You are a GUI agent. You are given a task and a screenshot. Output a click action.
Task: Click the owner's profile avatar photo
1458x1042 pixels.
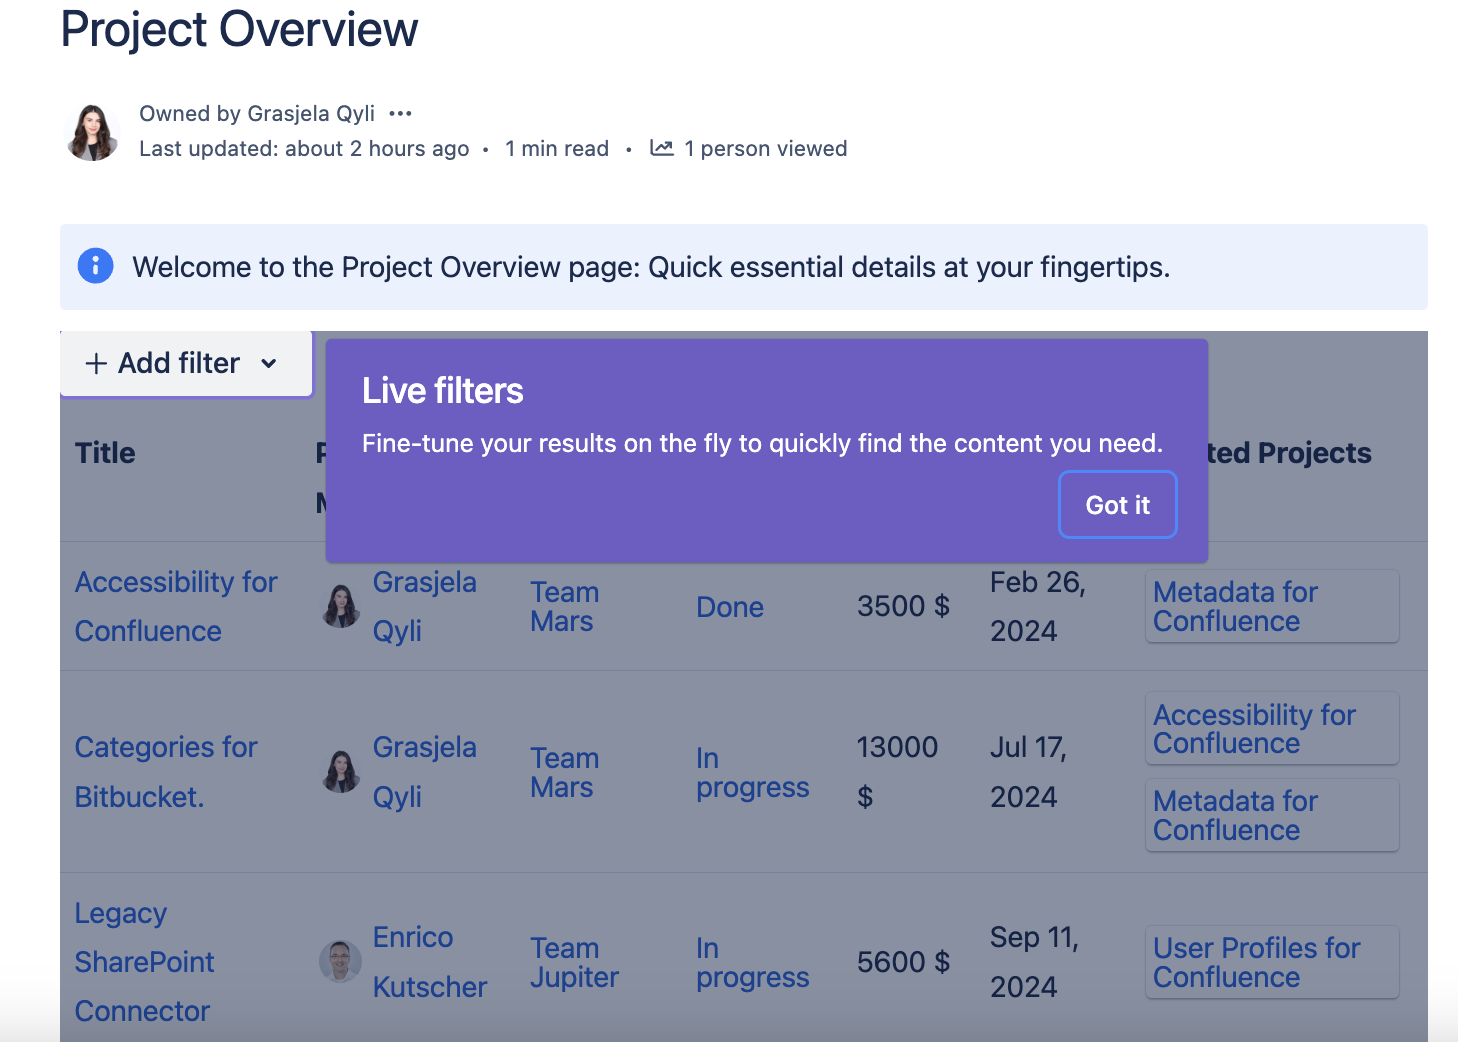92,132
